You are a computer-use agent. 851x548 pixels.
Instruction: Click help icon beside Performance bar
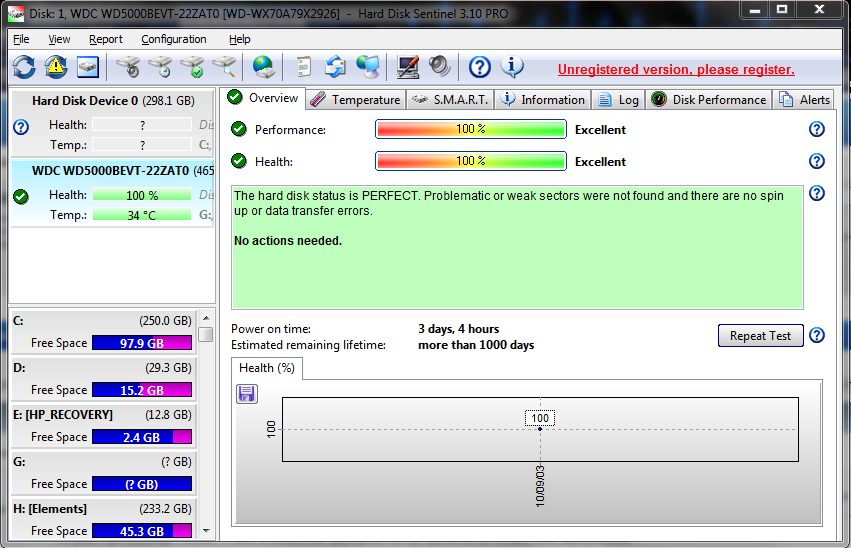817,129
